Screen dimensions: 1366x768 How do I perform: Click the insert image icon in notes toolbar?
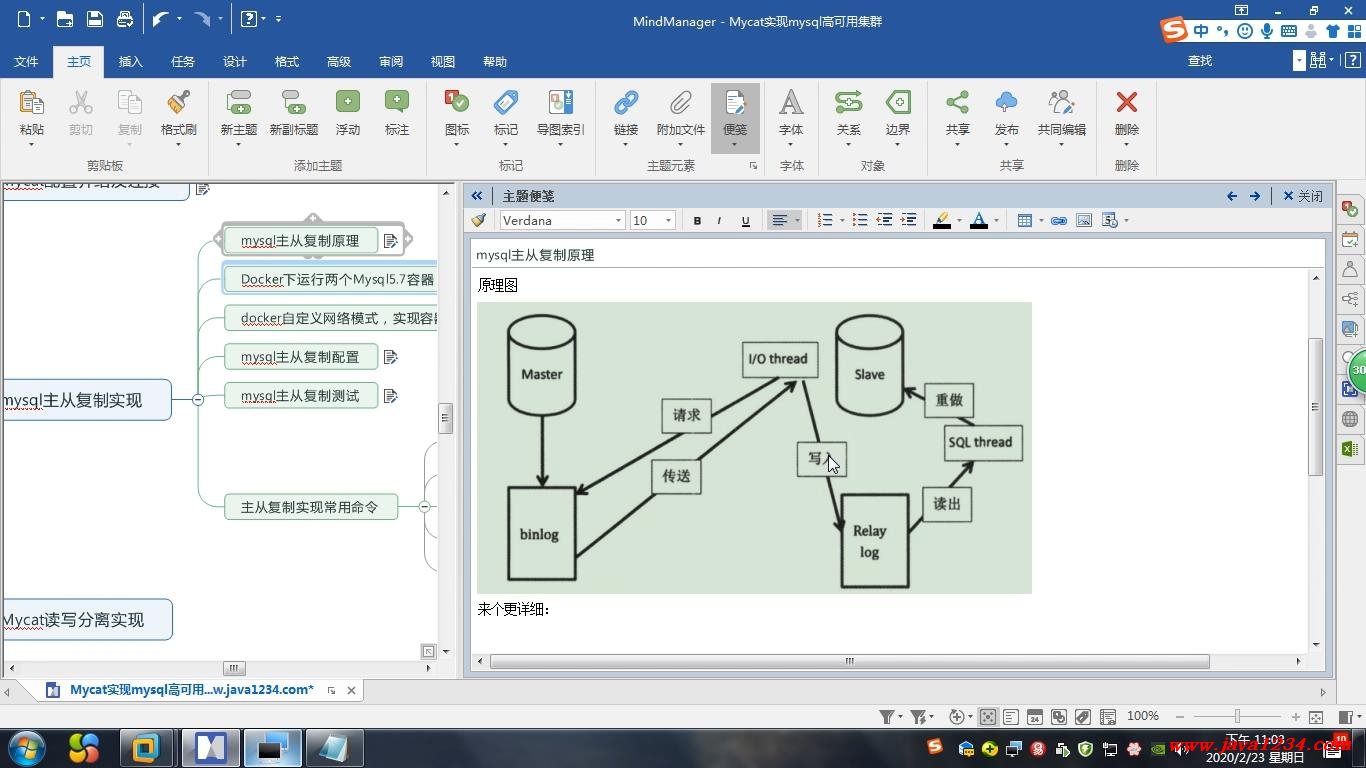[x=1084, y=221]
